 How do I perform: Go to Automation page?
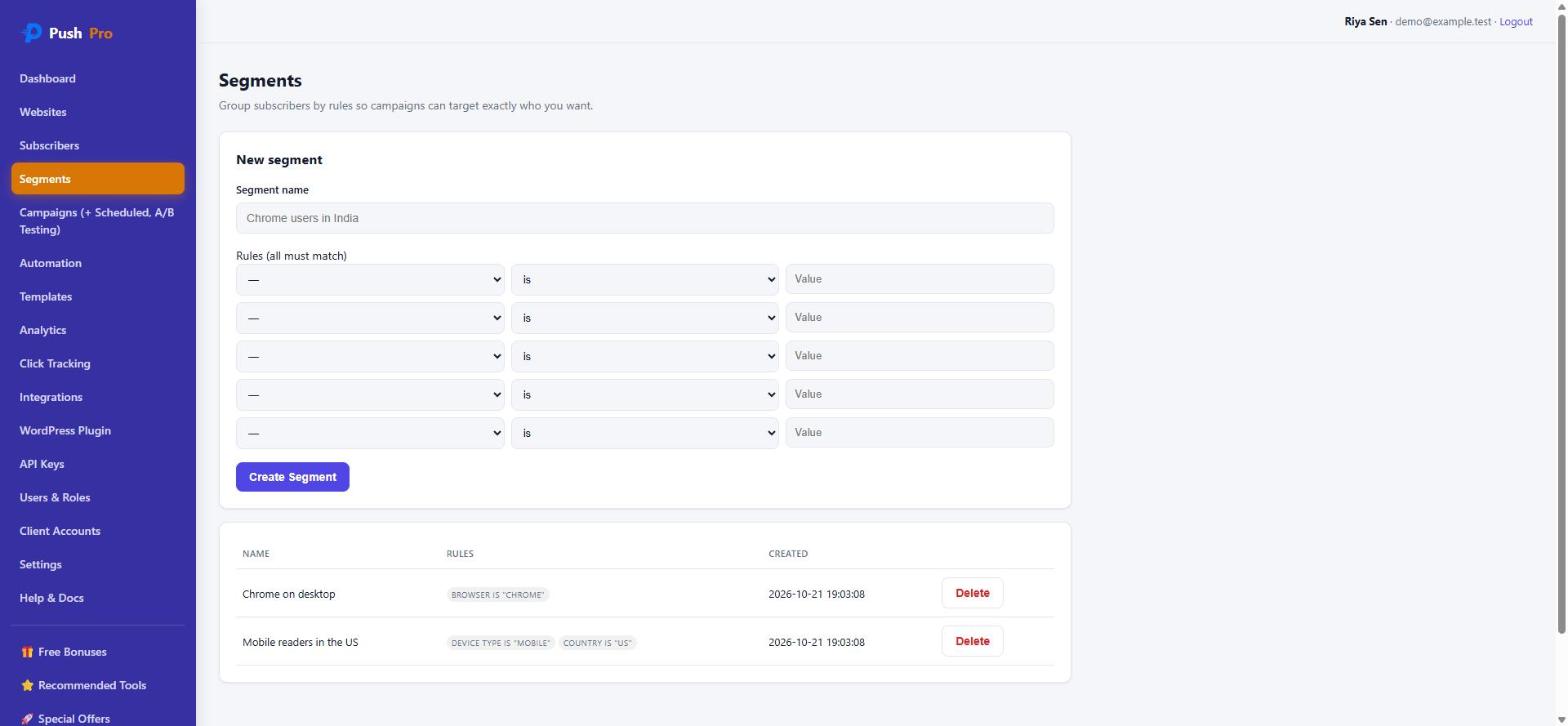[x=98, y=263]
